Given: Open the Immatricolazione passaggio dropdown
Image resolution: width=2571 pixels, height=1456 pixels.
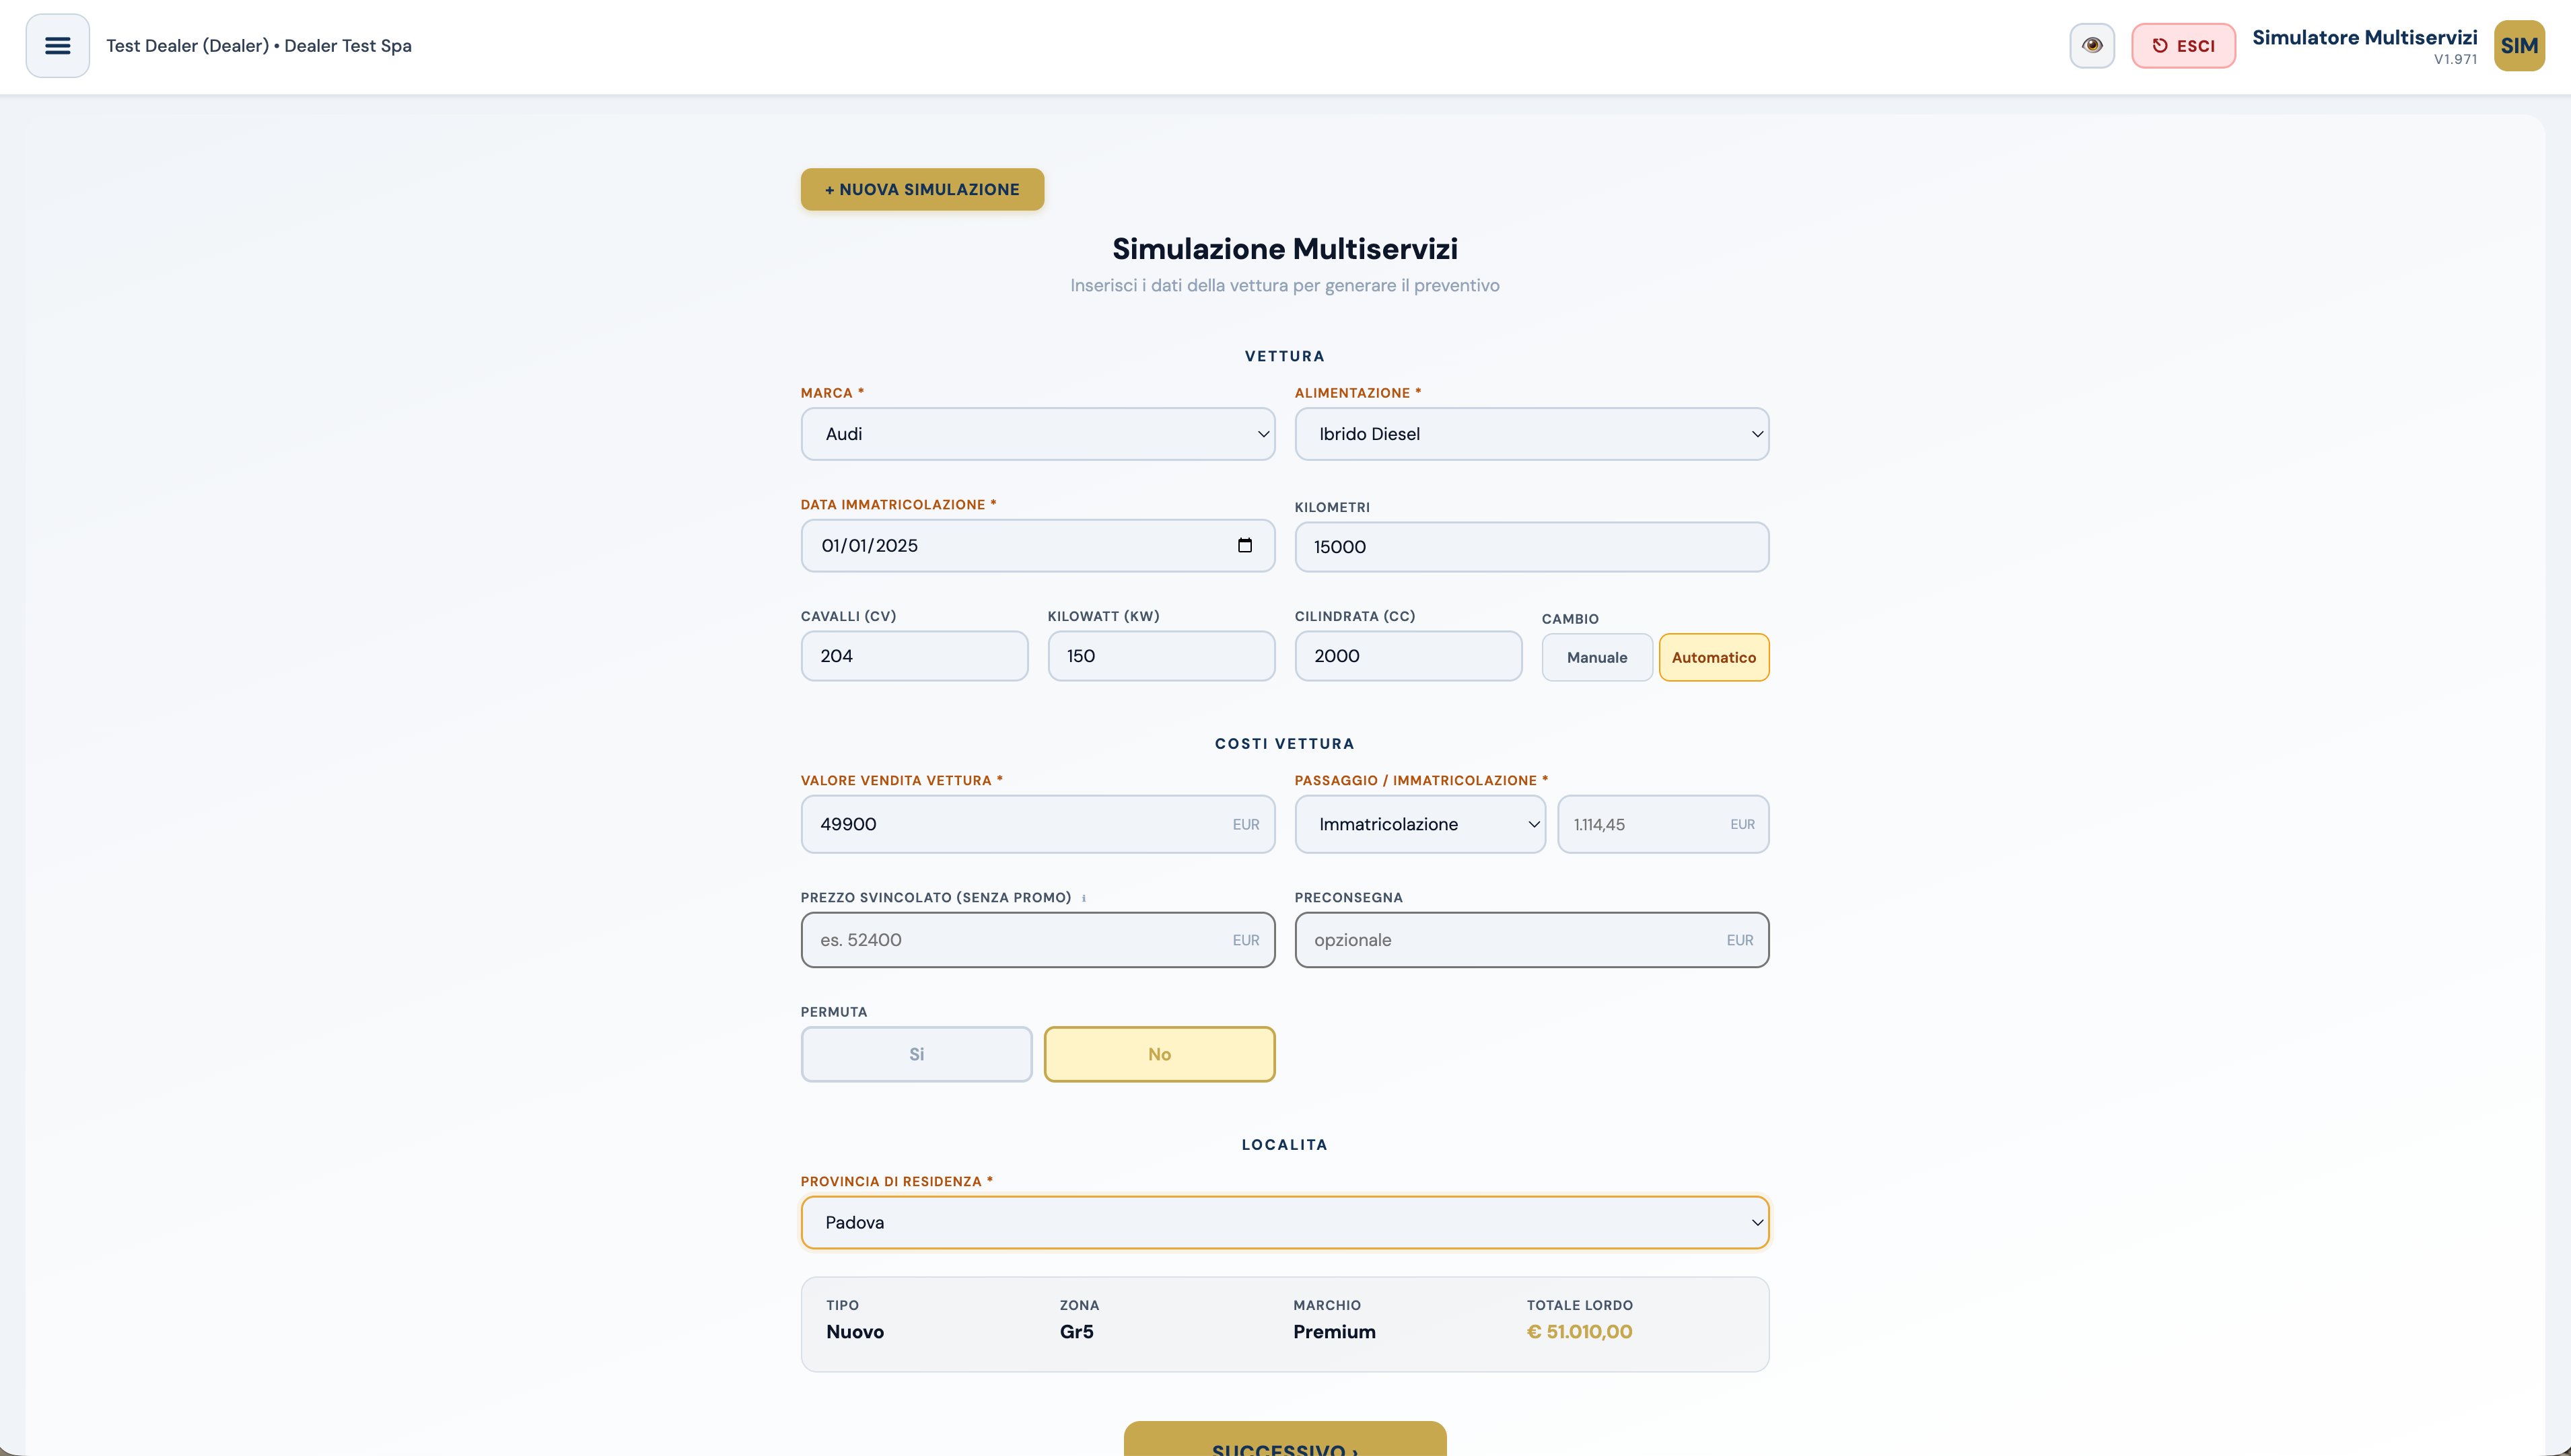Looking at the screenshot, I should pos(1420,824).
